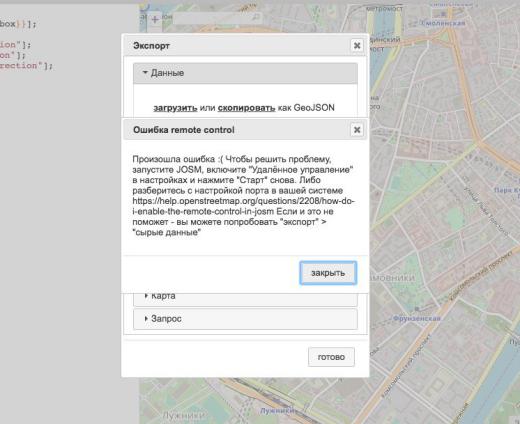The image size is (520, 424).
Task: Zoom in with the map plus button
Action: point(155,19)
